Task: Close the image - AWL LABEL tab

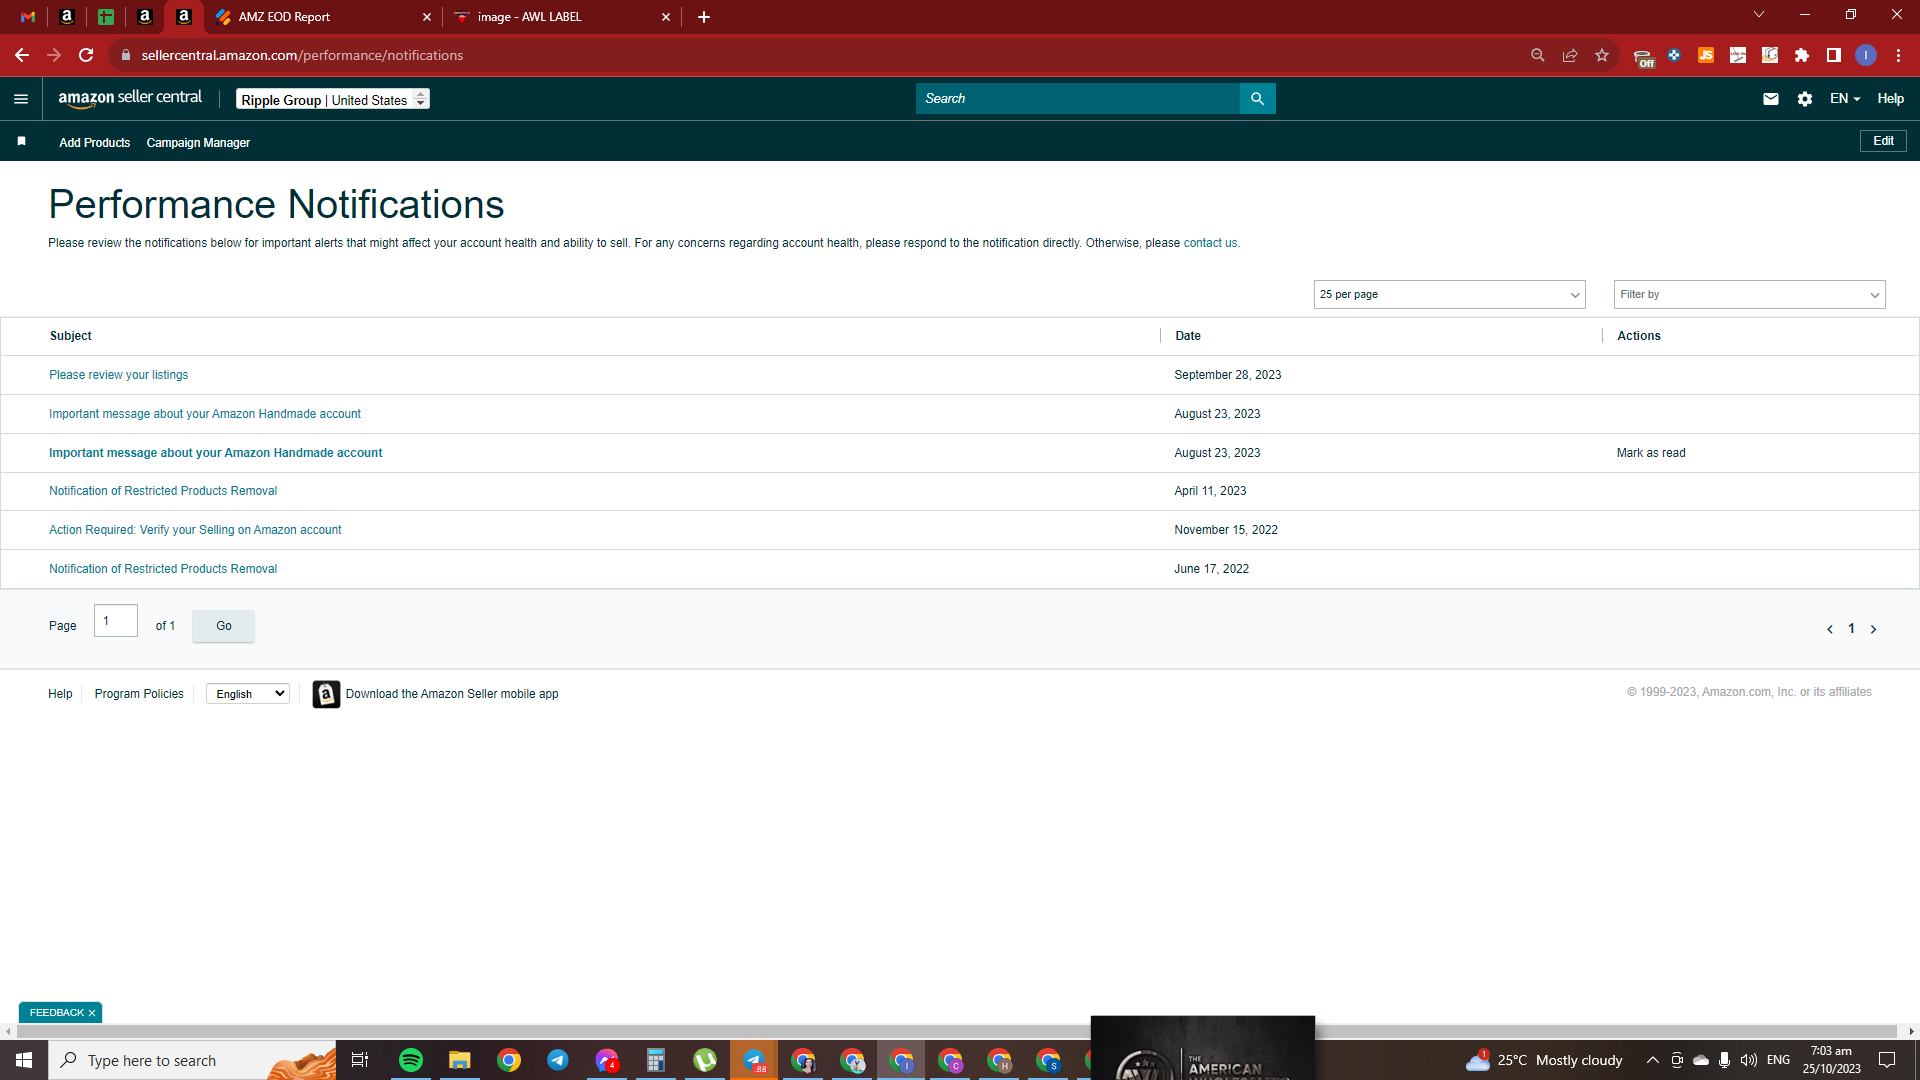Action: (x=666, y=17)
